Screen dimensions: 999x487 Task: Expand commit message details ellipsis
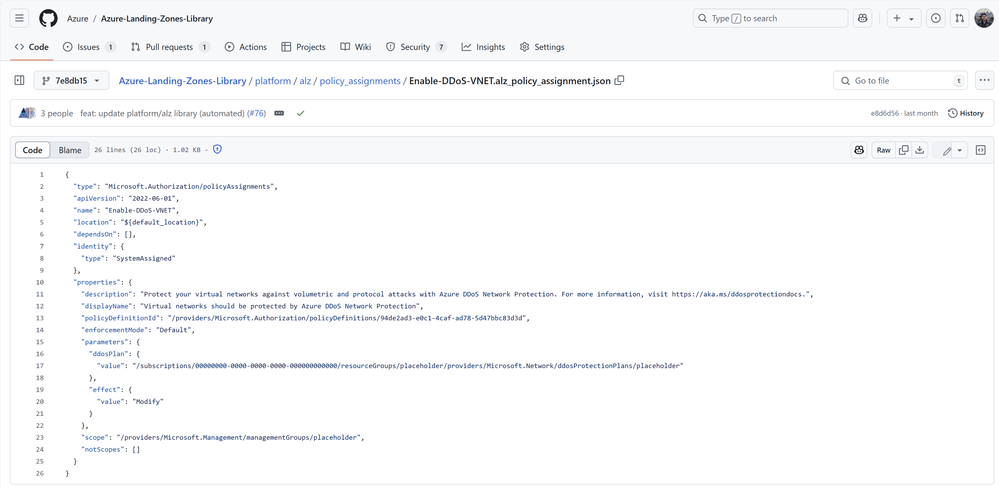pyautogui.click(x=279, y=113)
